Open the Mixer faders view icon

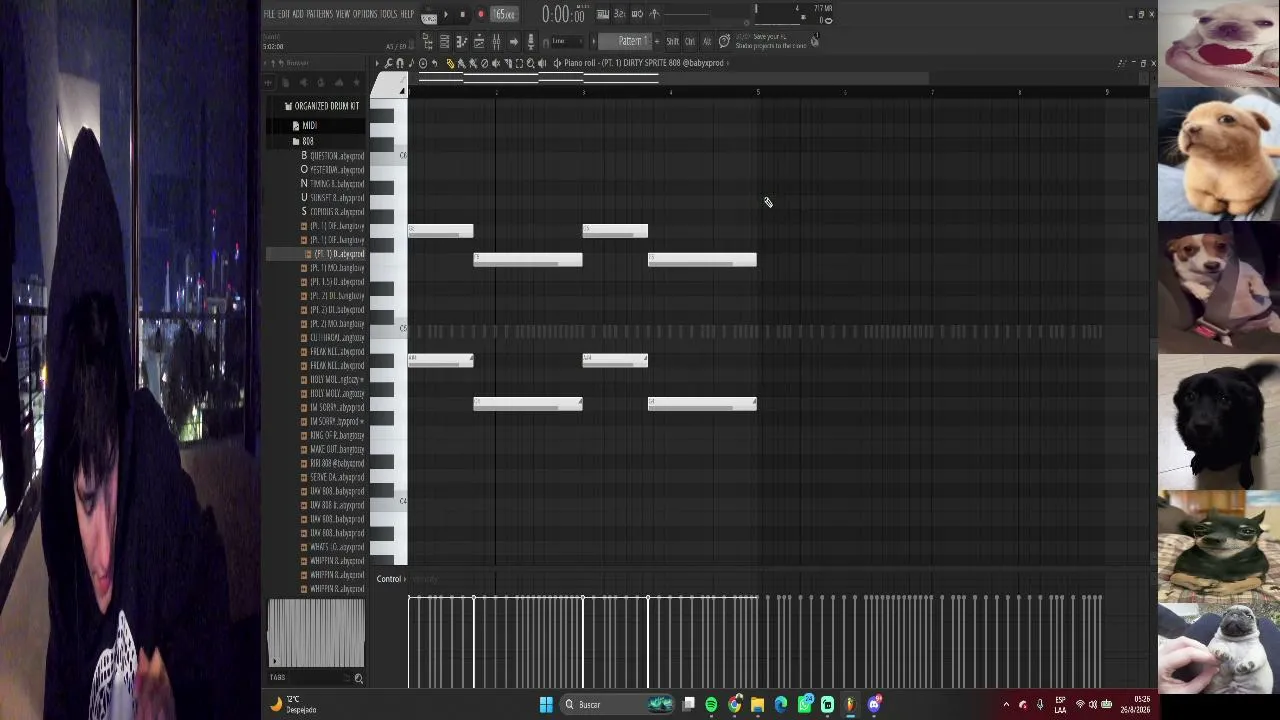[496, 41]
